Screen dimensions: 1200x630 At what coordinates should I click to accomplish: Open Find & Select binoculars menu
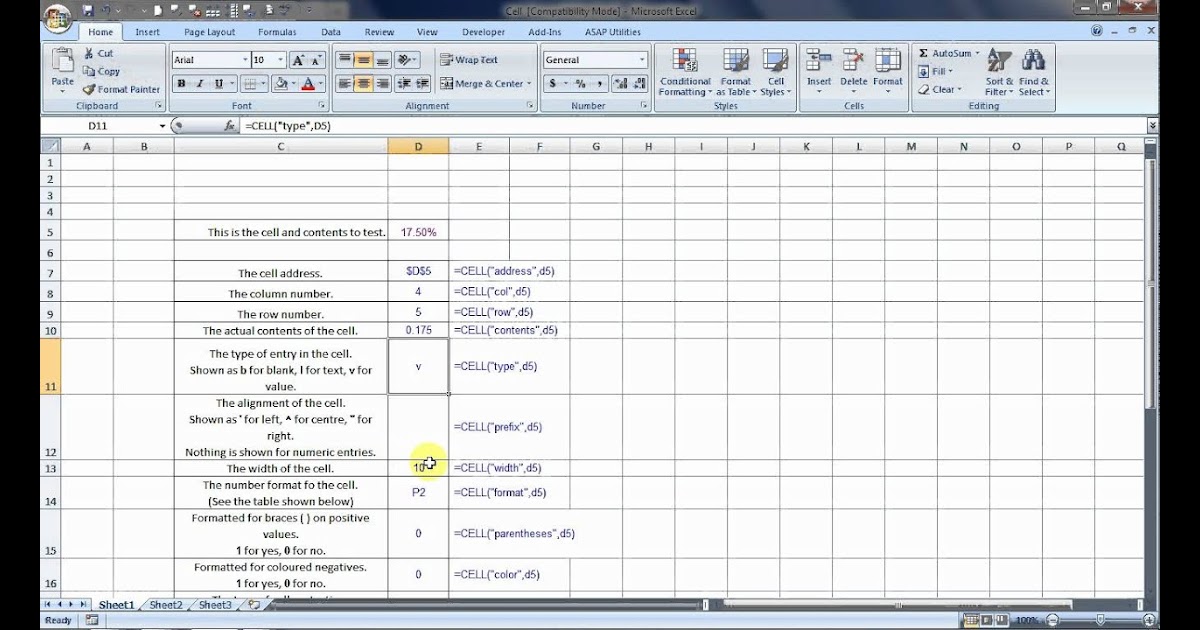(x=1034, y=72)
